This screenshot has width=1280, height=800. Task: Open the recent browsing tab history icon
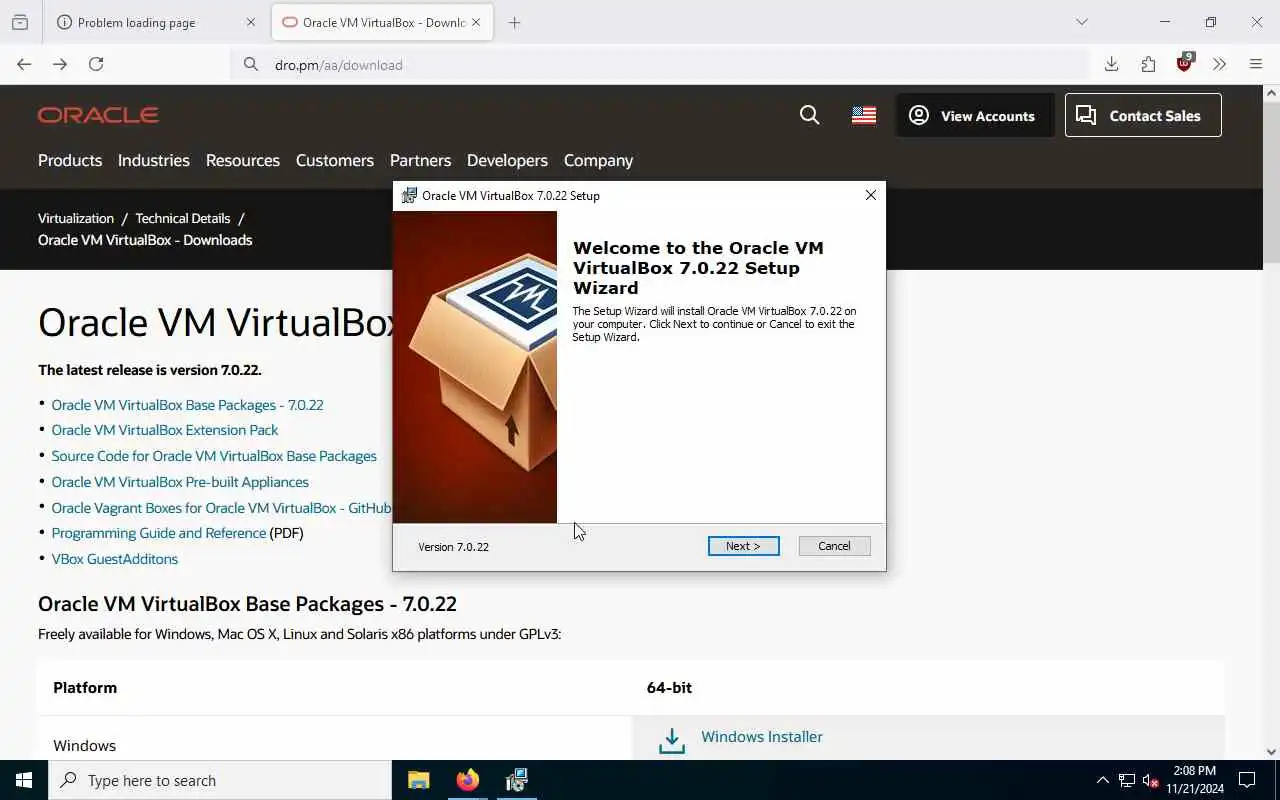[x=20, y=22]
